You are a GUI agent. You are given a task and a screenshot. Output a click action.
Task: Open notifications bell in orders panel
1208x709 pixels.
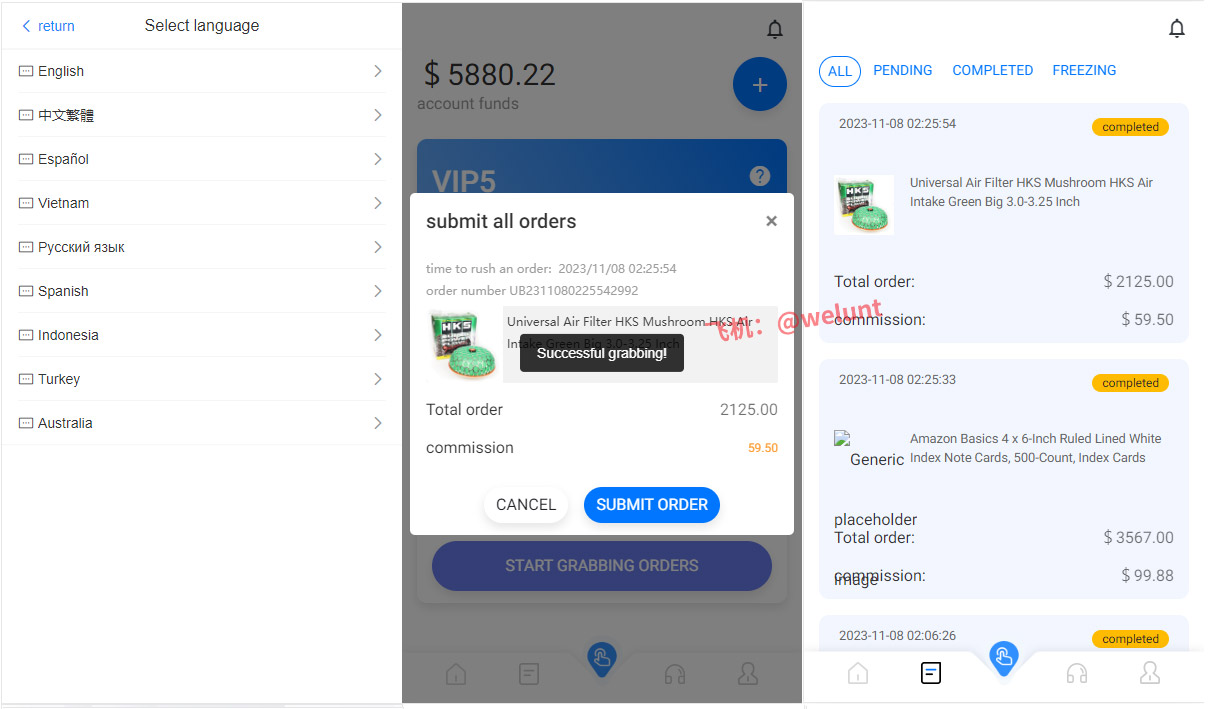(1177, 29)
